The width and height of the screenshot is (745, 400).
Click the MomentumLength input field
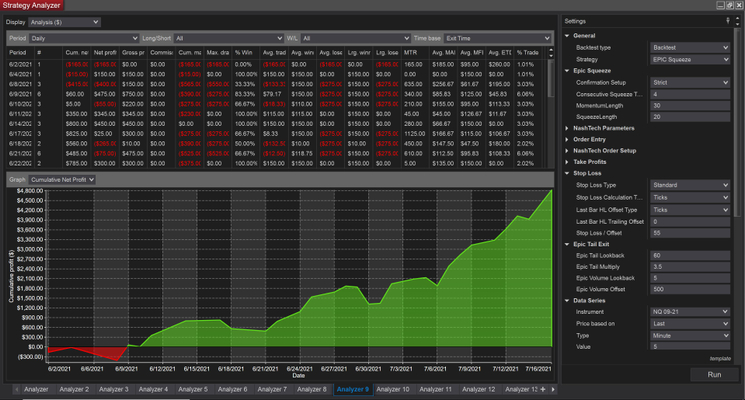click(x=690, y=105)
